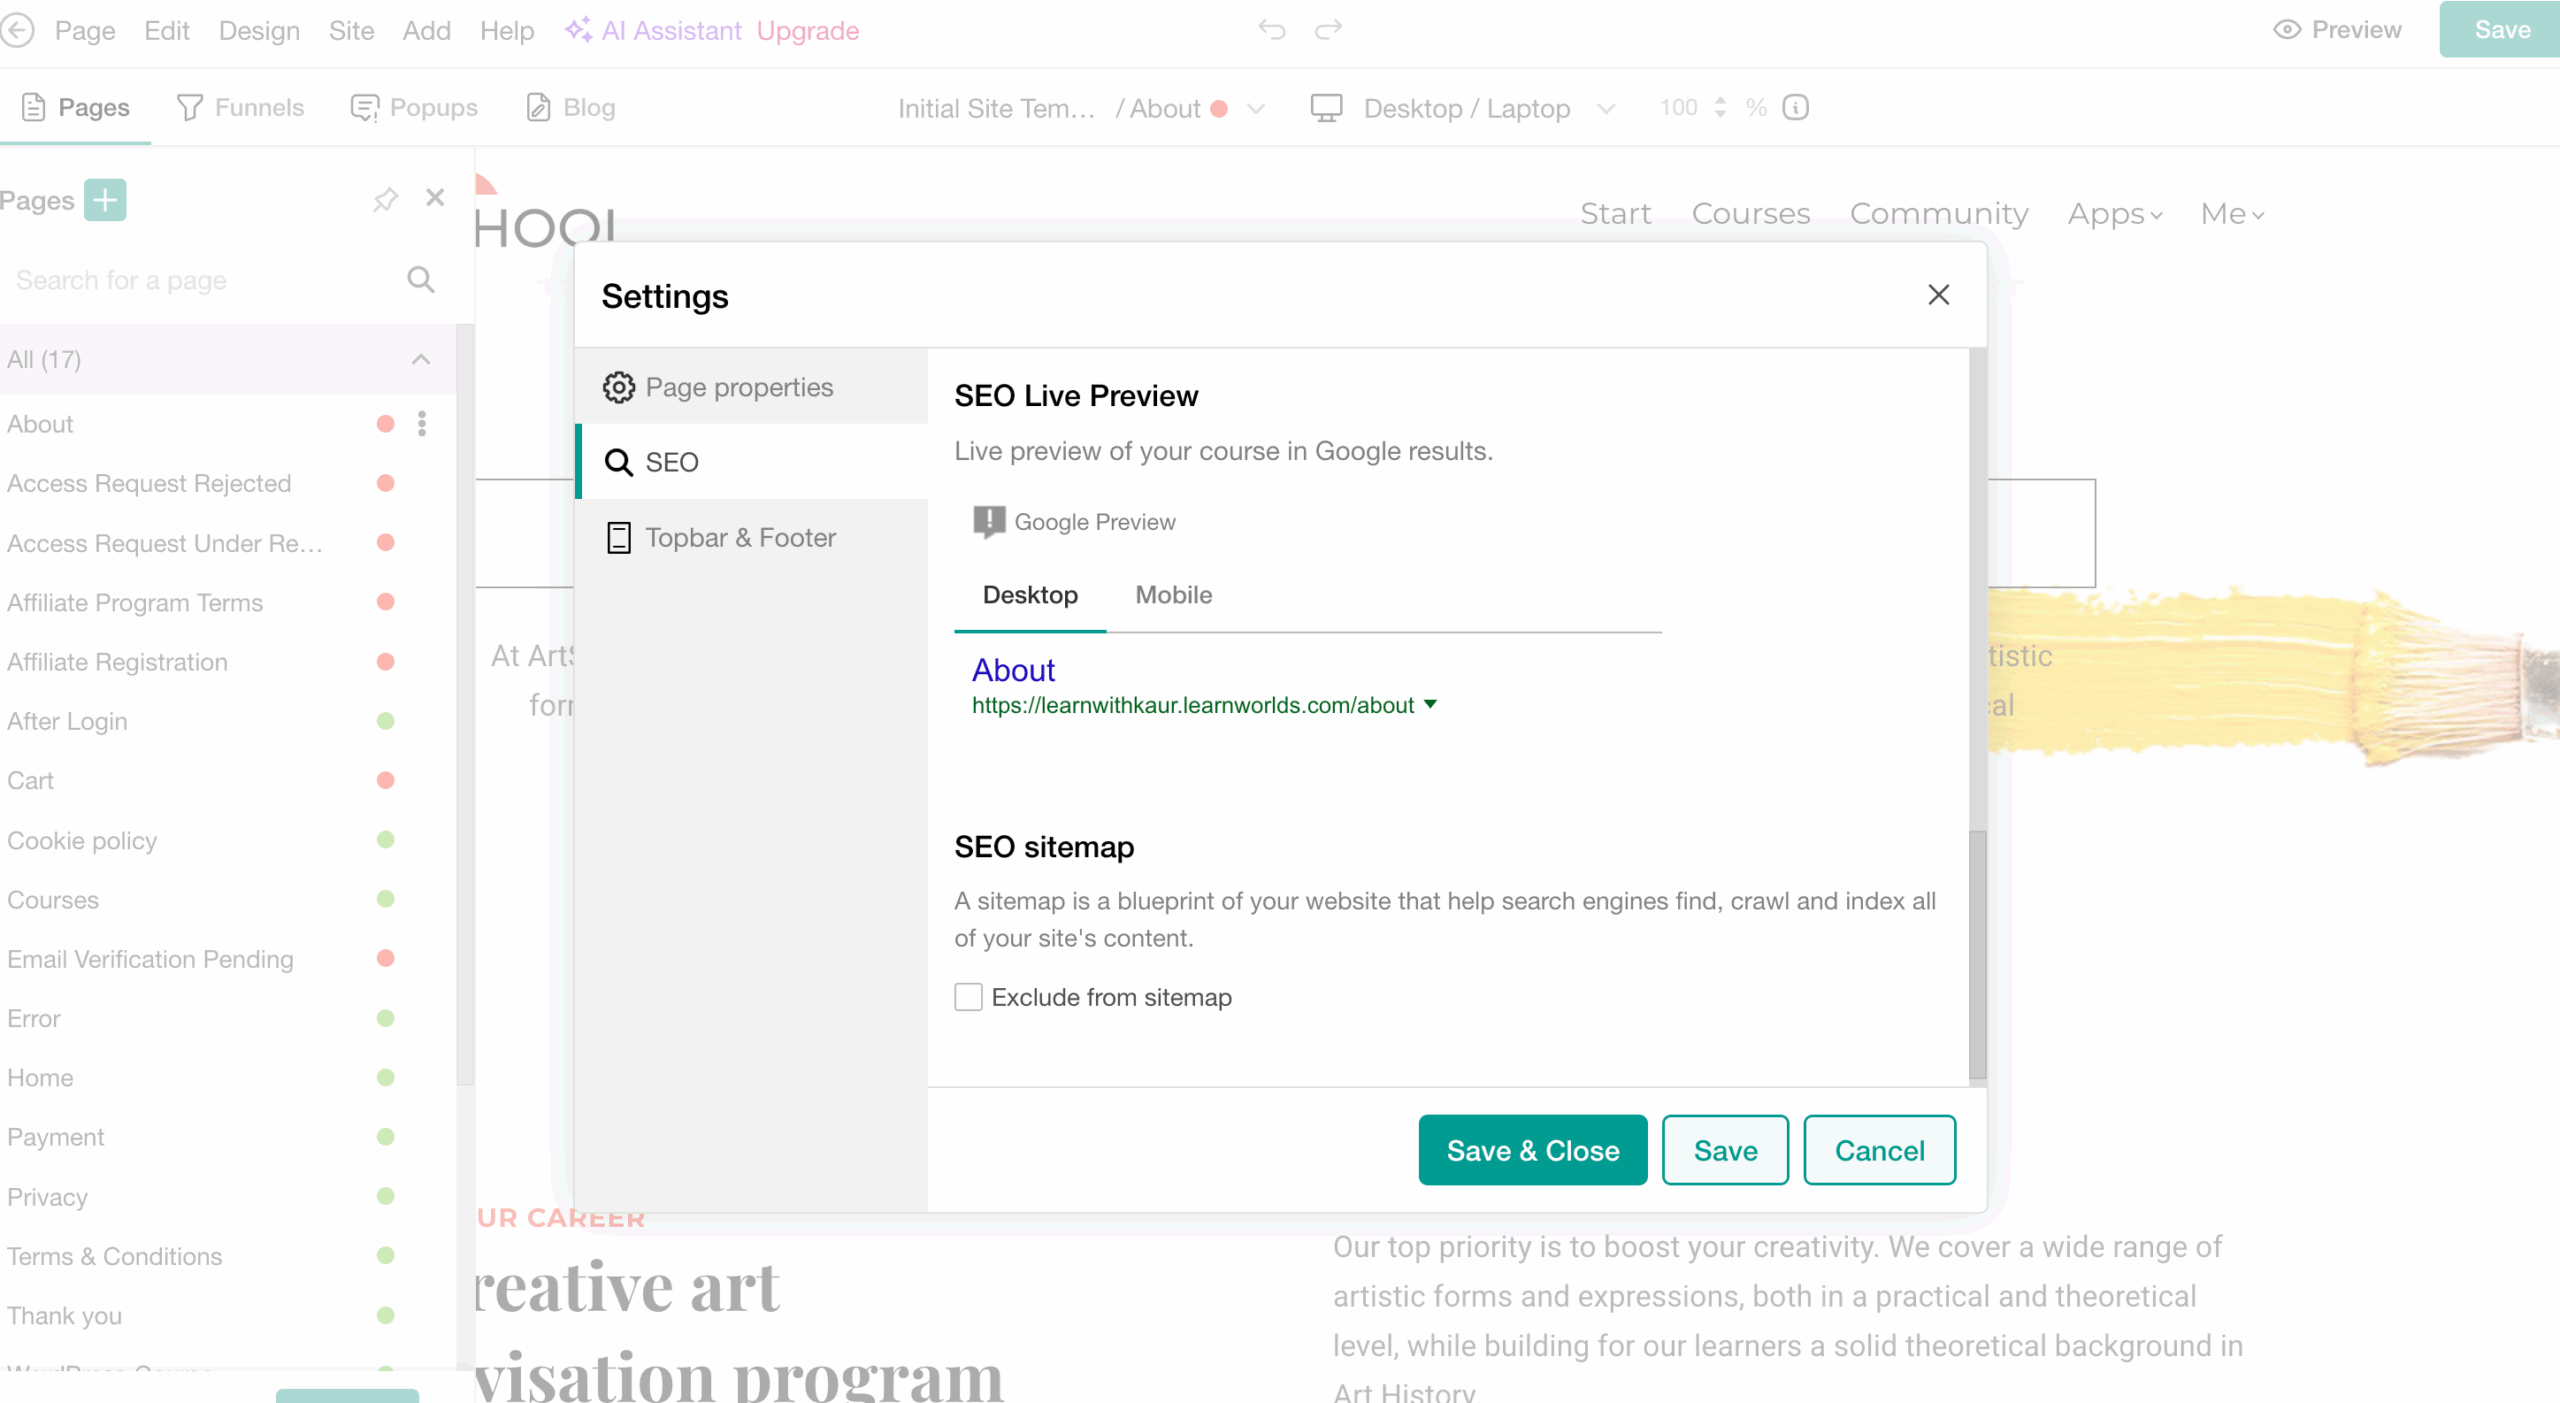Open the Blog section icon
The image size is (2560, 1403).
click(538, 107)
